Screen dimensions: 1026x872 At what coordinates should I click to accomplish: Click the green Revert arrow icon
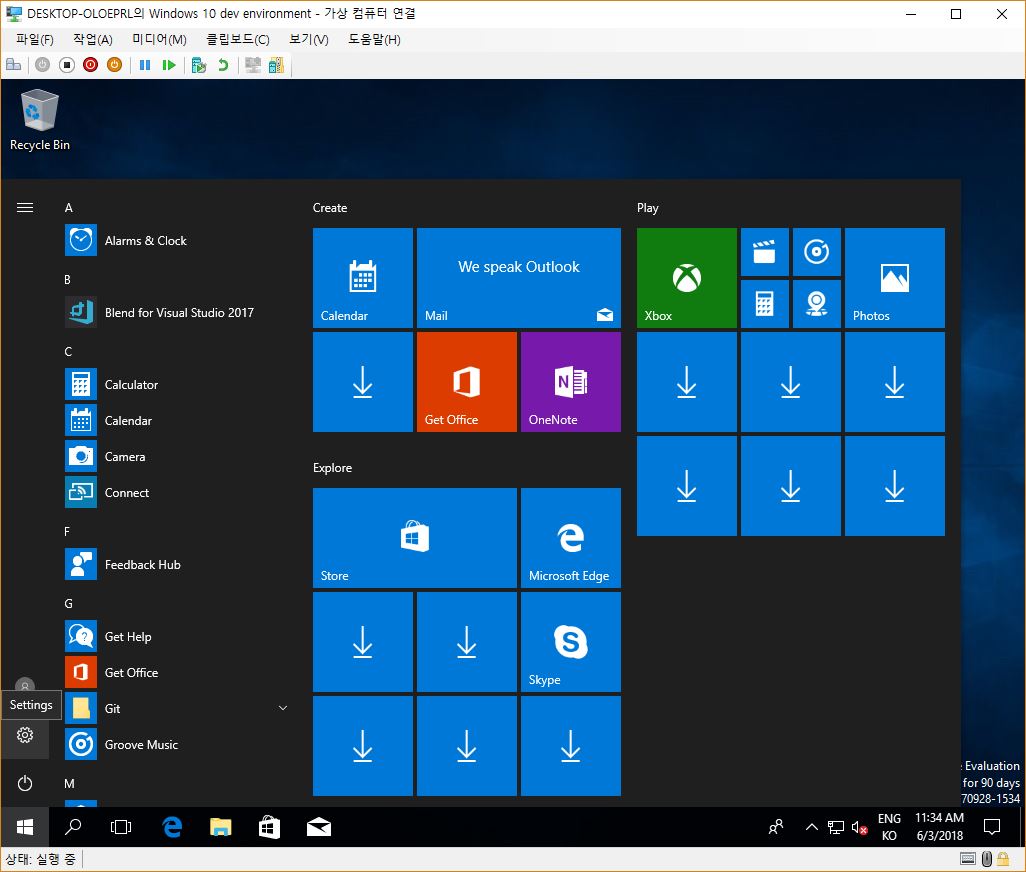(223, 65)
